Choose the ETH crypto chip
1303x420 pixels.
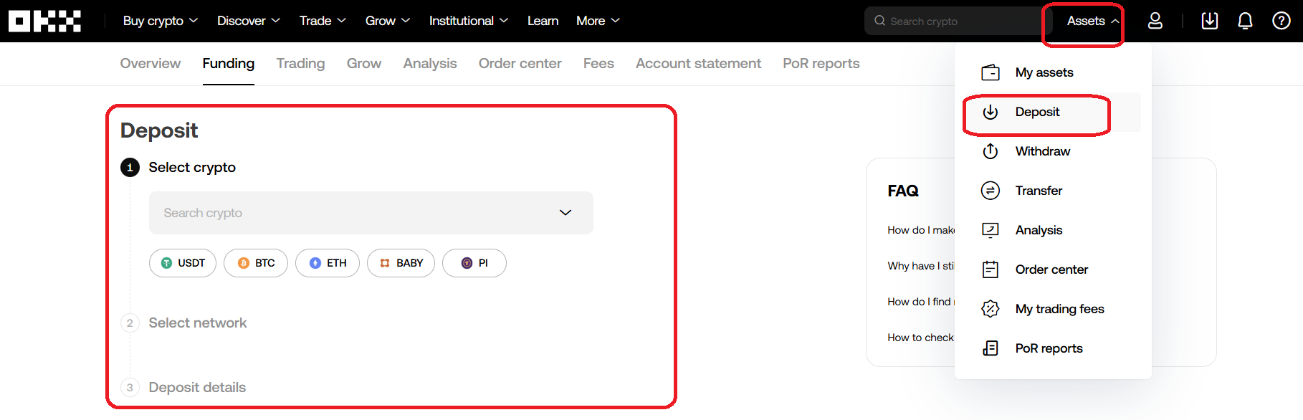327,263
